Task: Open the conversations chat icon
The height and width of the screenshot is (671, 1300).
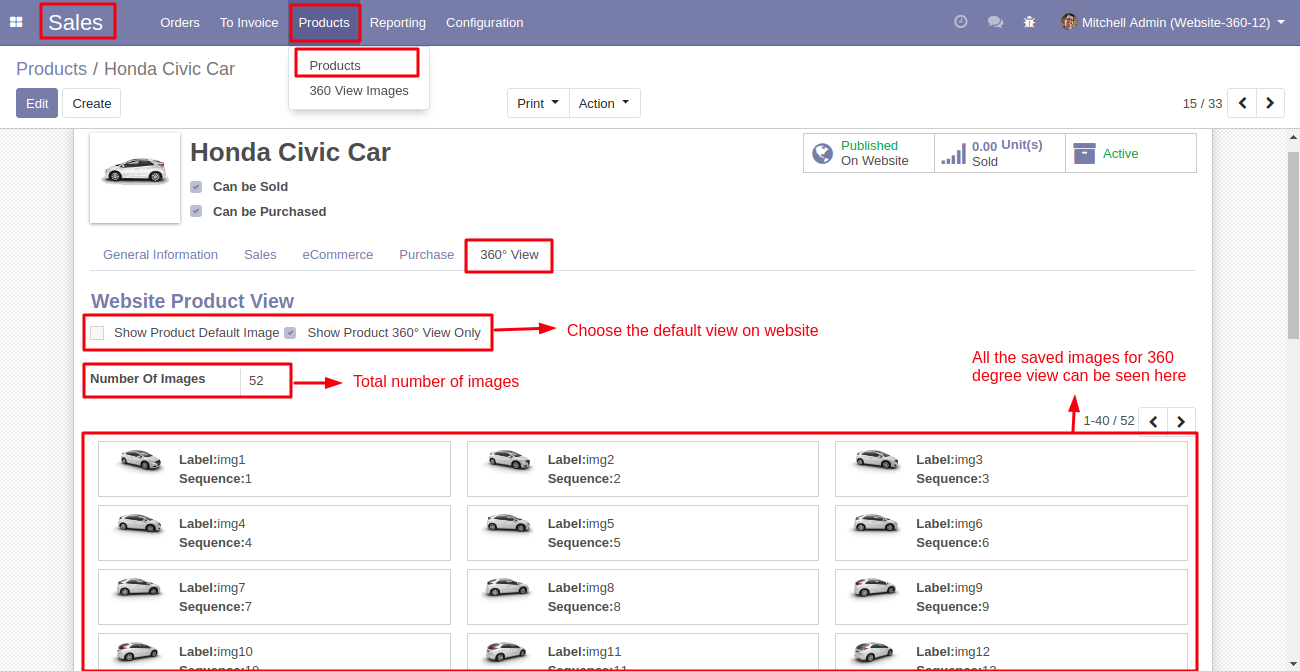Action: [995, 22]
